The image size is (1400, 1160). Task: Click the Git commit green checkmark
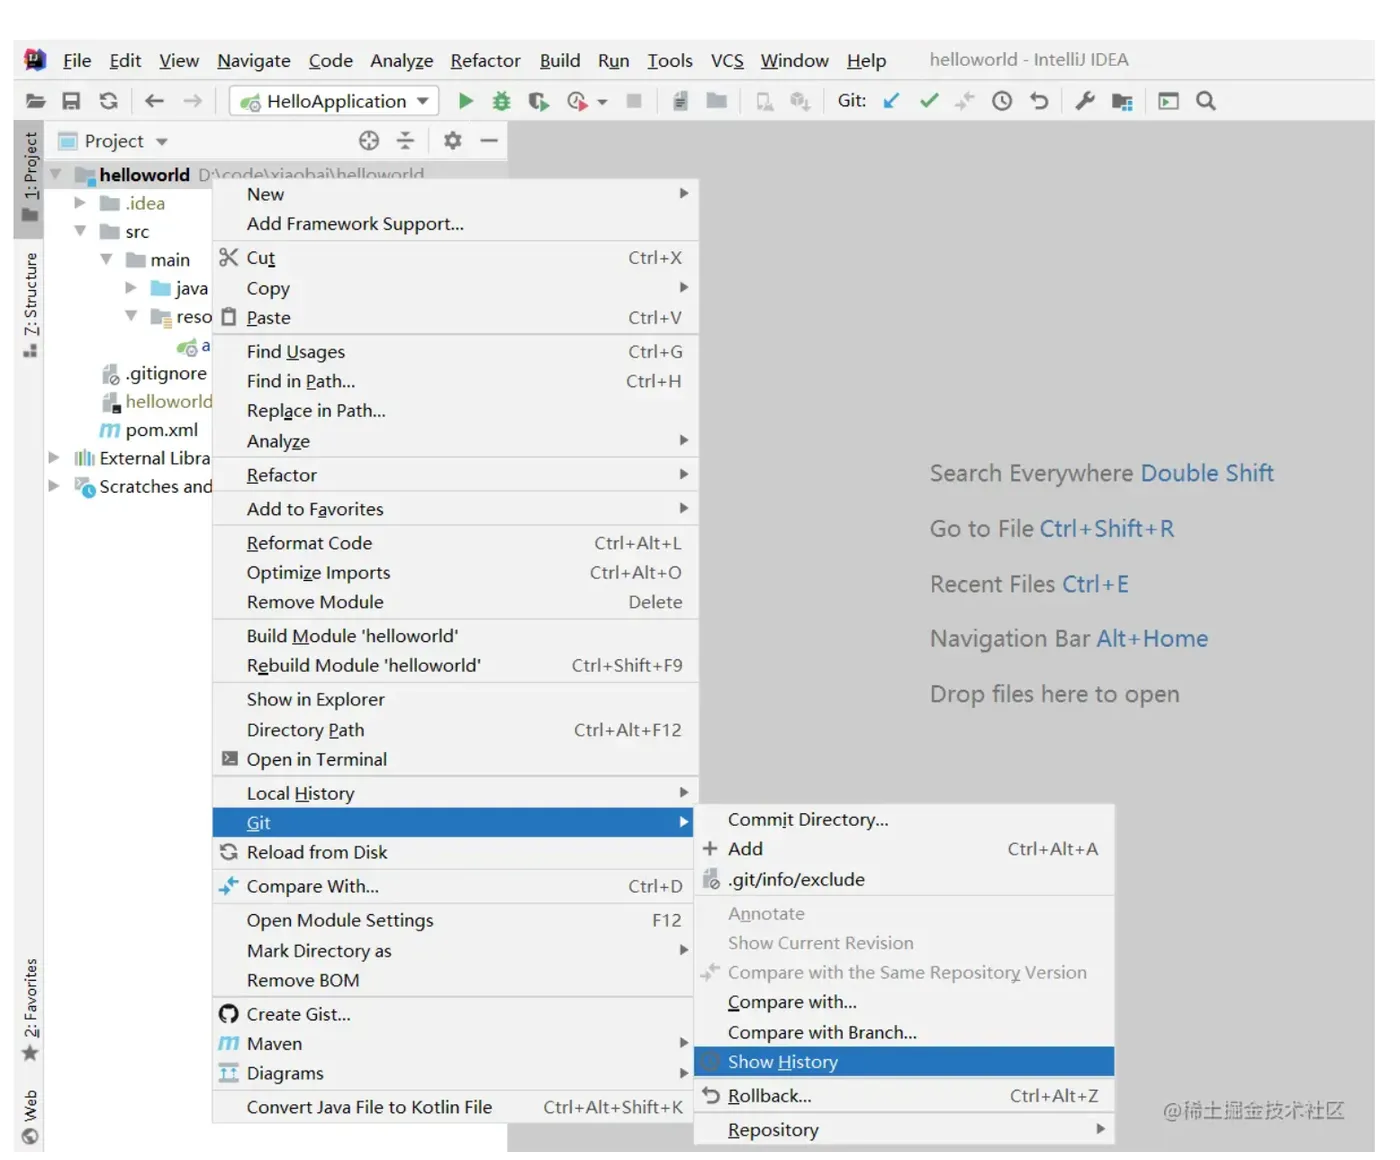pos(929,101)
